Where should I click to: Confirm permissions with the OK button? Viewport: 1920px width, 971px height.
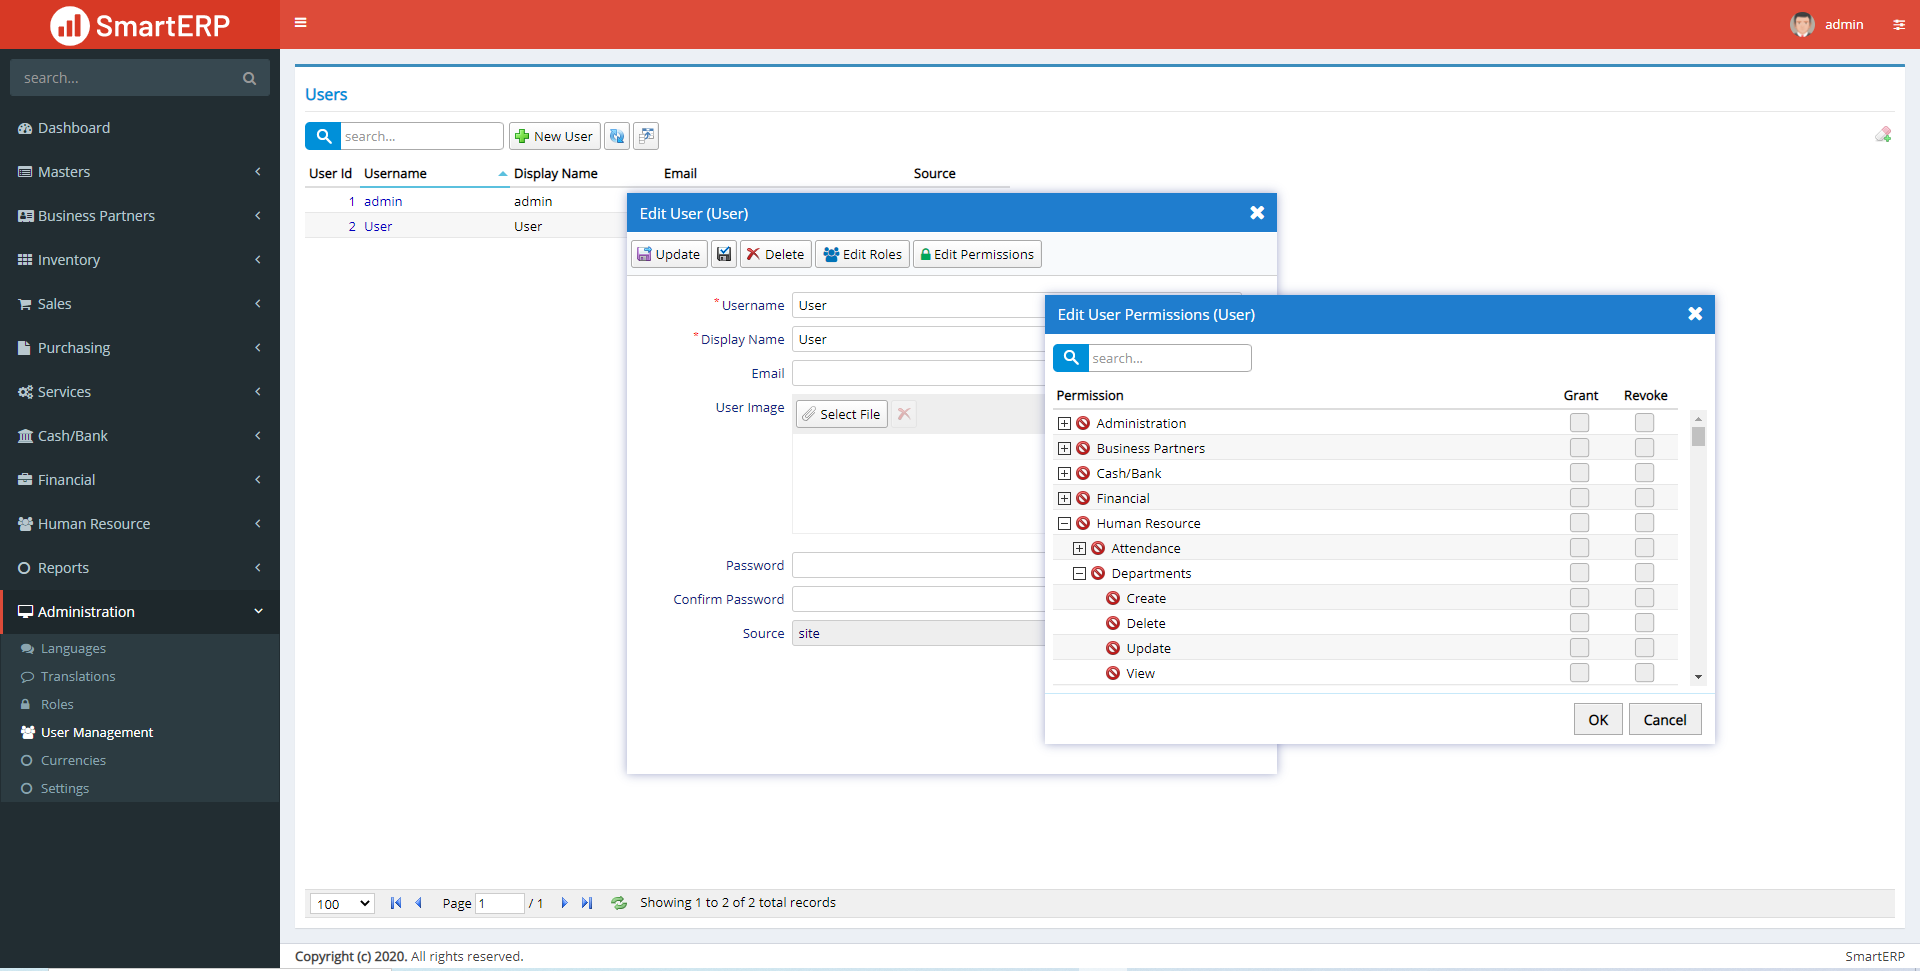pos(1598,719)
